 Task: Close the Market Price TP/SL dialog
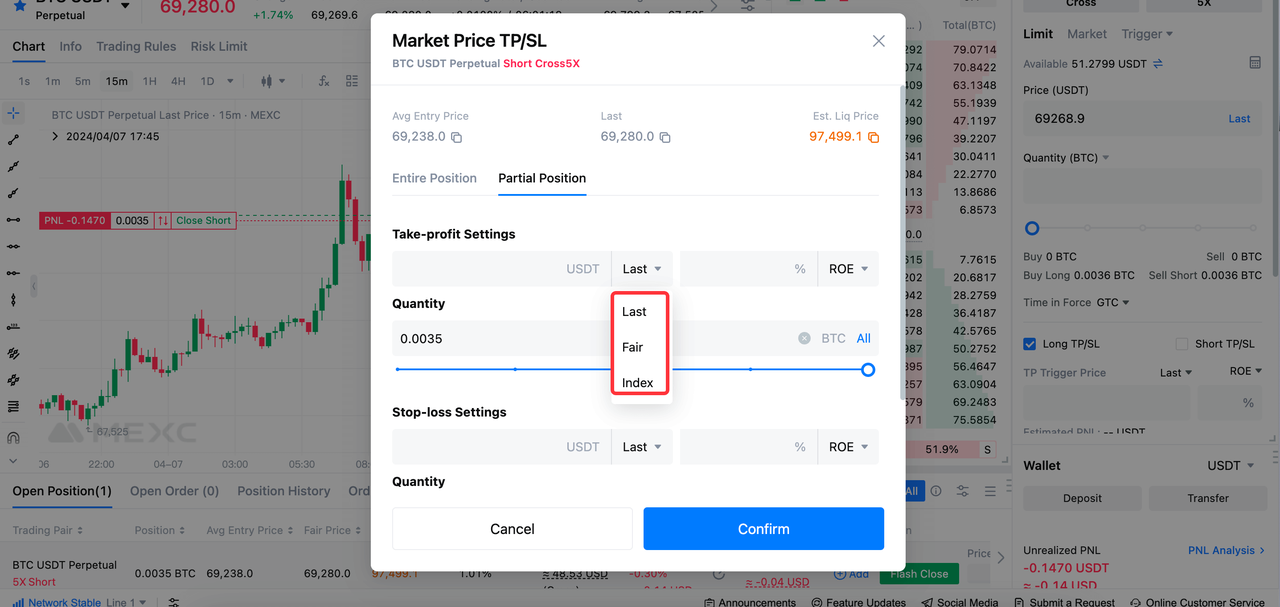[x=878, y=41]
